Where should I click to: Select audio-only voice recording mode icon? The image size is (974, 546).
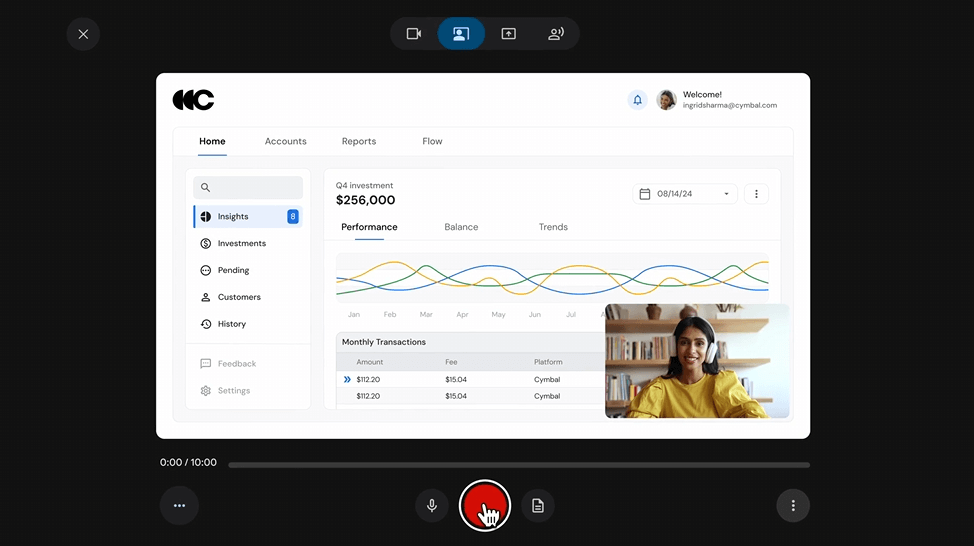coord(556,34)
